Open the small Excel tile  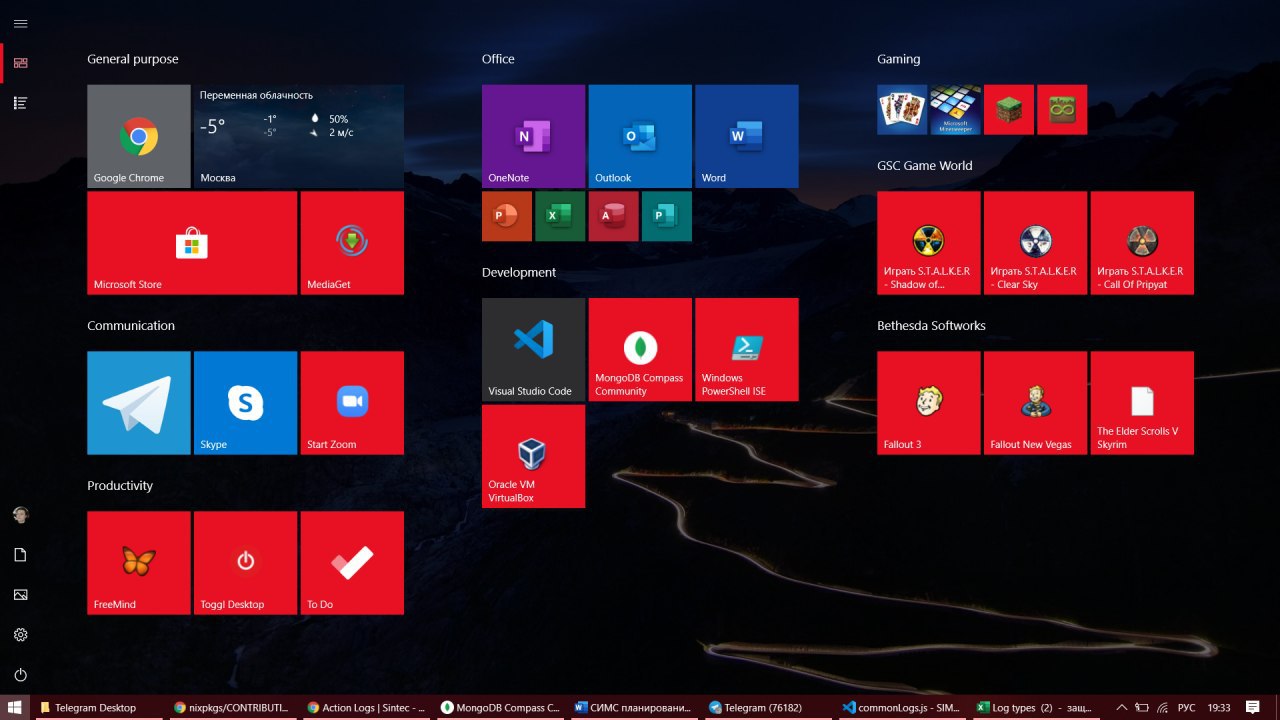[x=560, y=216]
